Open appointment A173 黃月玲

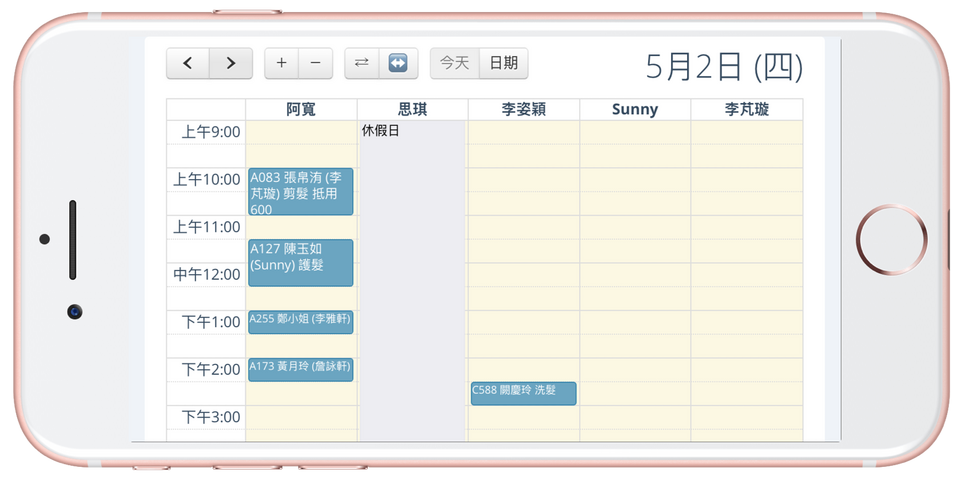point(300,369)
